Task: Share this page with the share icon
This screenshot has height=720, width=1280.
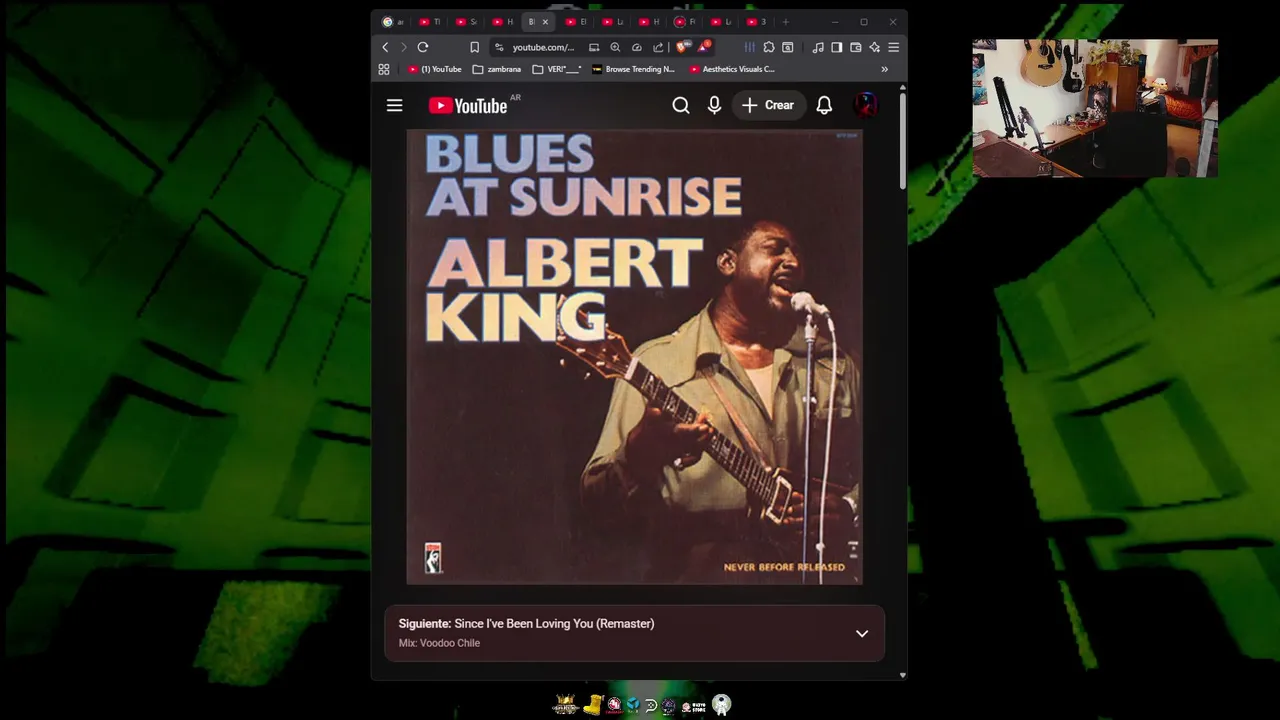Action: pos(658,47)
